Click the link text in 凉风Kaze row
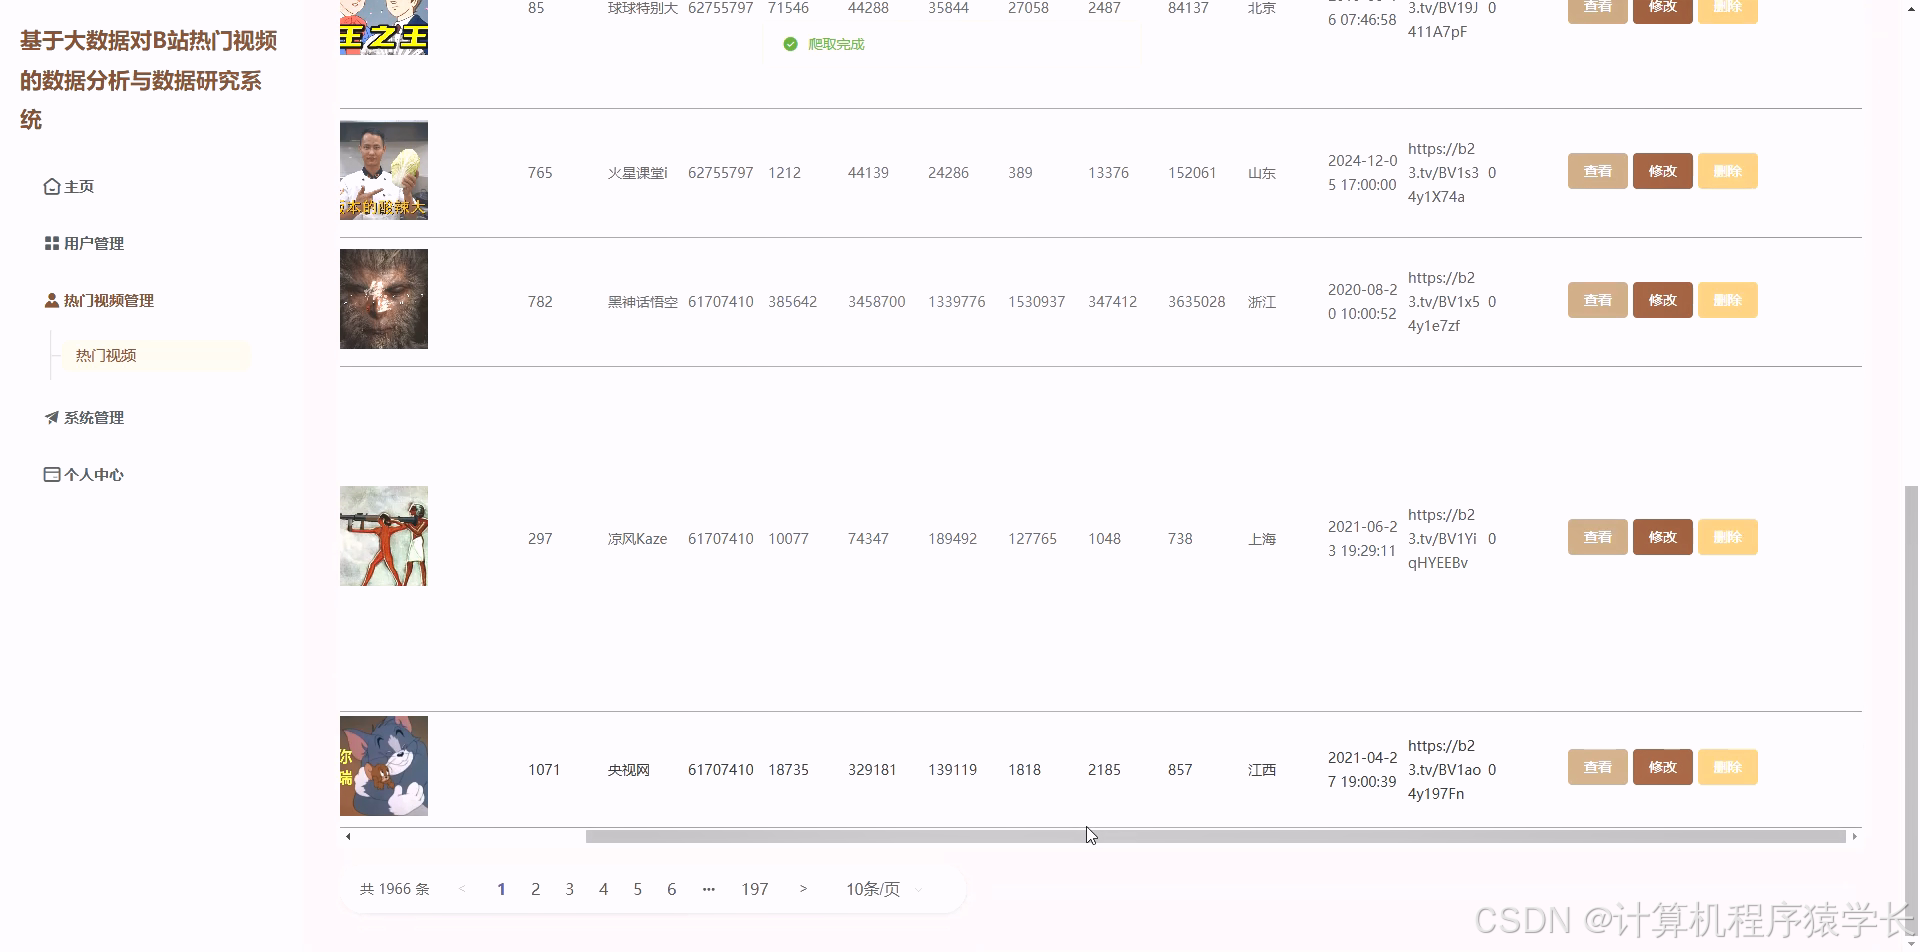Viewport: 1920px width, 952px height. click(x=1443, y=539)
